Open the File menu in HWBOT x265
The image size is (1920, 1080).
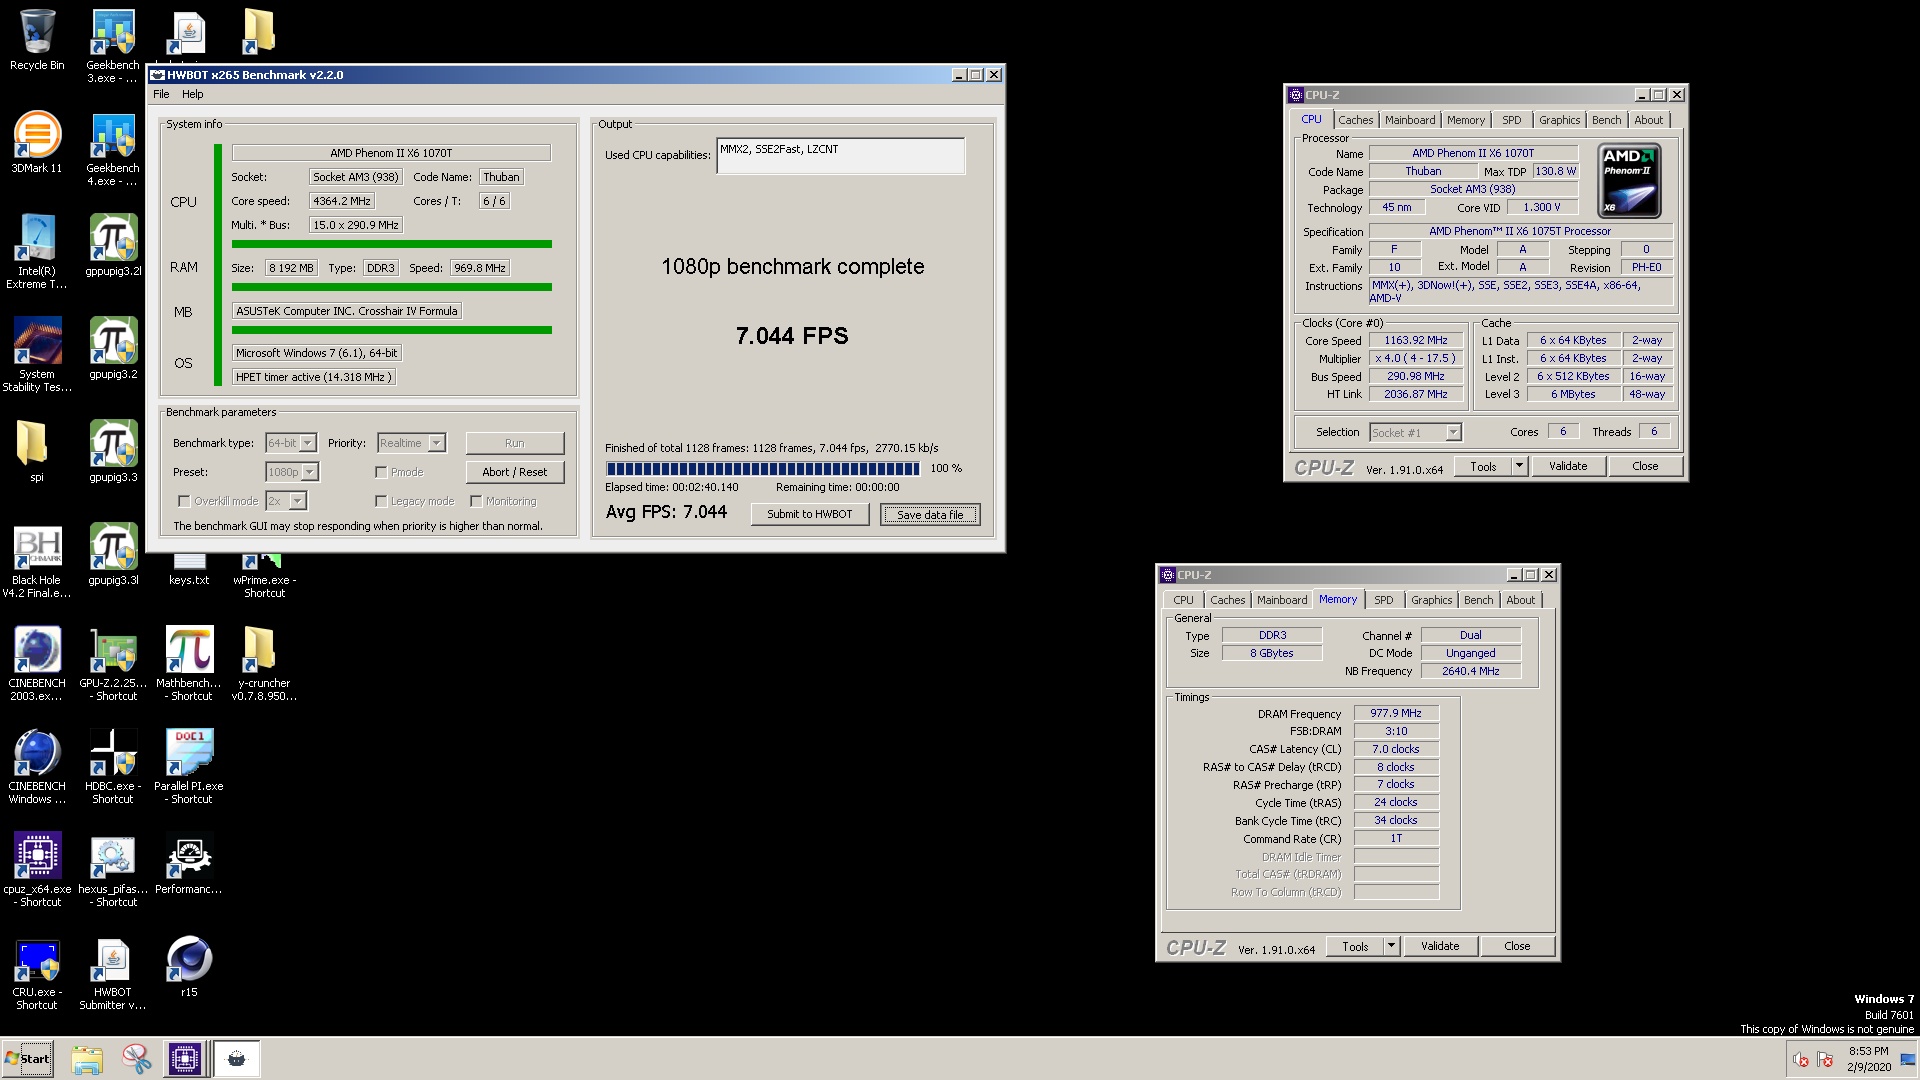point(161,94)
